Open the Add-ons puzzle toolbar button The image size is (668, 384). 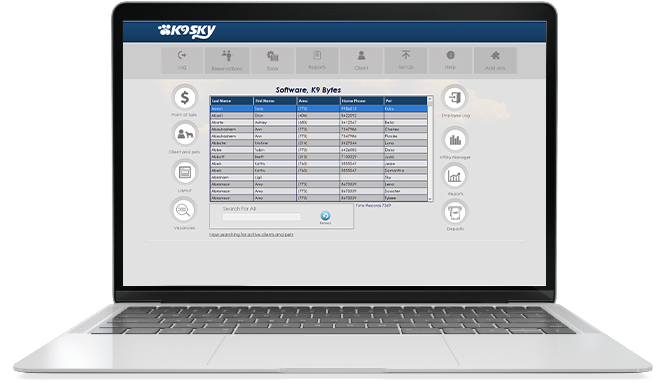coord(495,60)
